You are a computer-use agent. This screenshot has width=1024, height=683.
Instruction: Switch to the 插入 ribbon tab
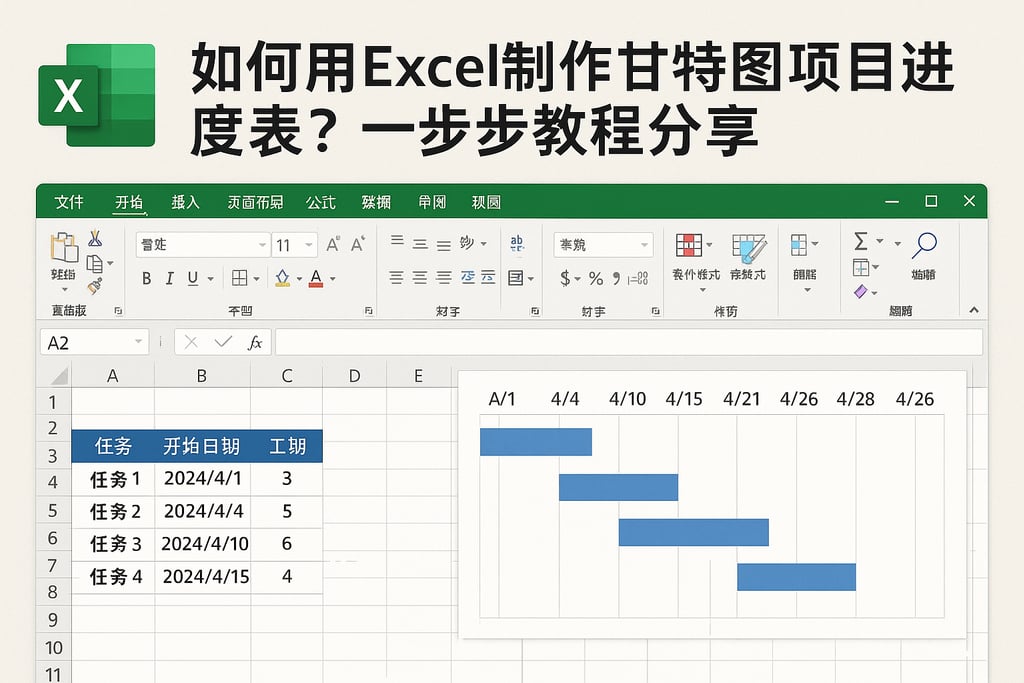186,202
